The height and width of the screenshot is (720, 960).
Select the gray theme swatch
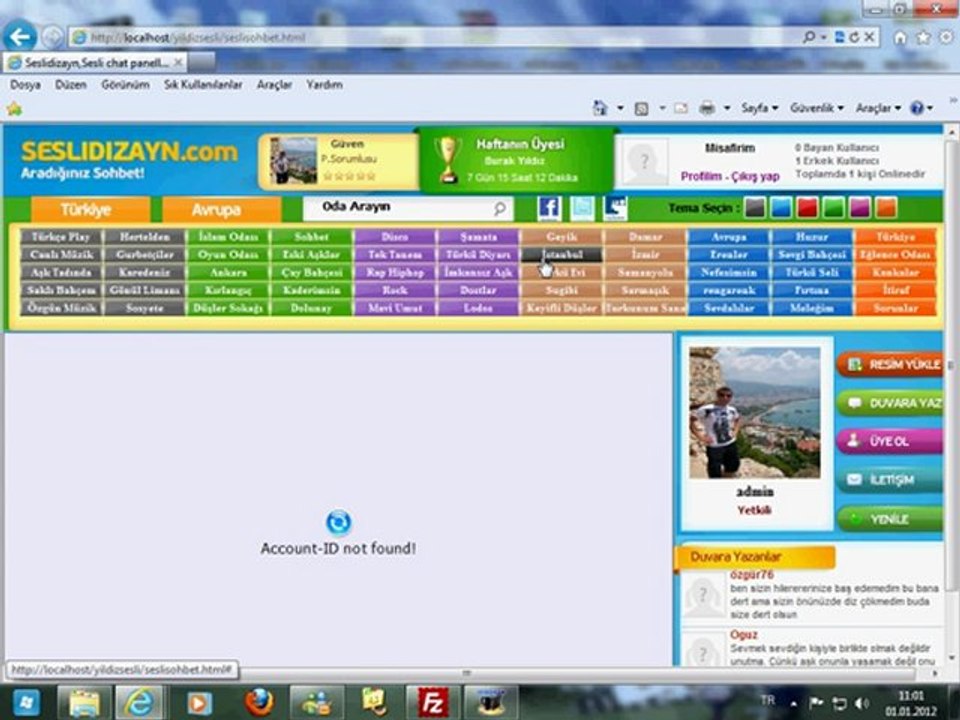[x=755, y=208]
